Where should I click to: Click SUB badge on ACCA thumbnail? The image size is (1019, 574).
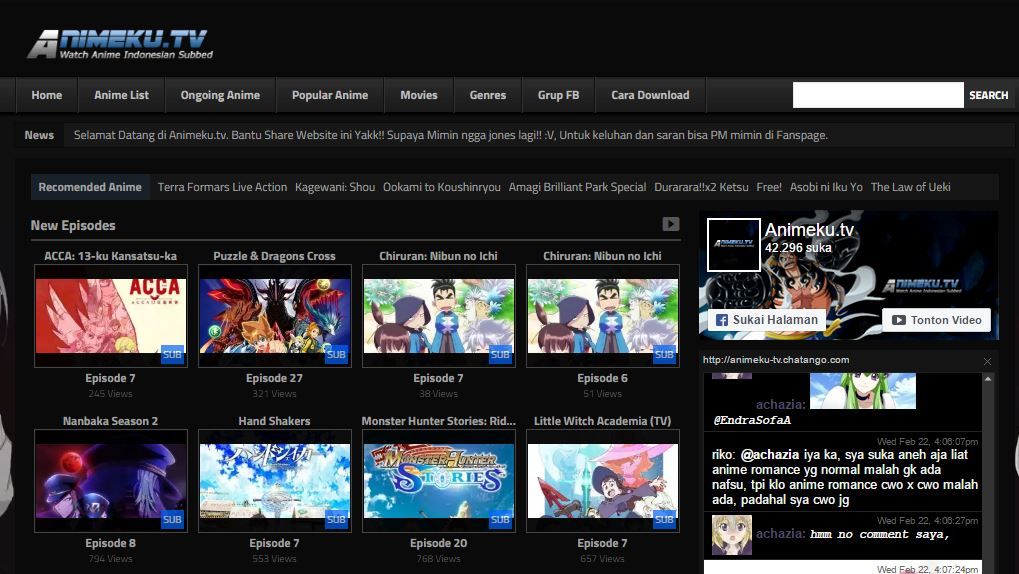(172, 355)
